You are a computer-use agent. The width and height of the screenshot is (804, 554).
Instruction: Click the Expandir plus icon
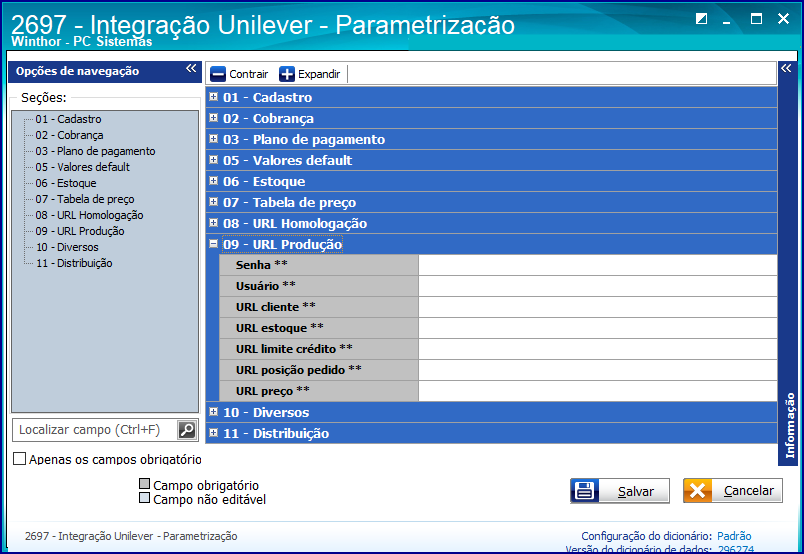pos(287,74)
